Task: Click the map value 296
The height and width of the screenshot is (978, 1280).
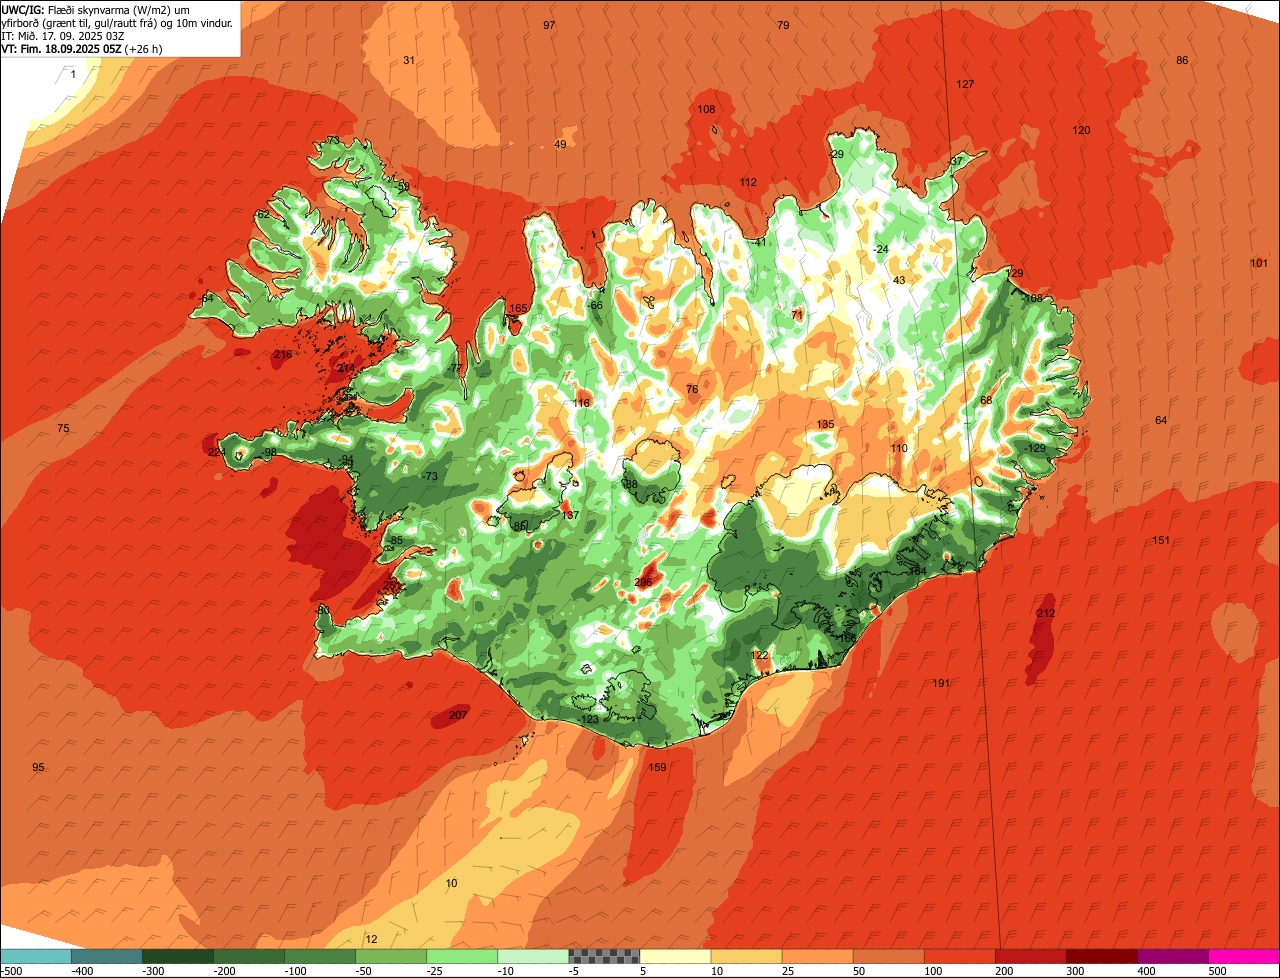Action: pyautogui.click(x=644, y=582)
